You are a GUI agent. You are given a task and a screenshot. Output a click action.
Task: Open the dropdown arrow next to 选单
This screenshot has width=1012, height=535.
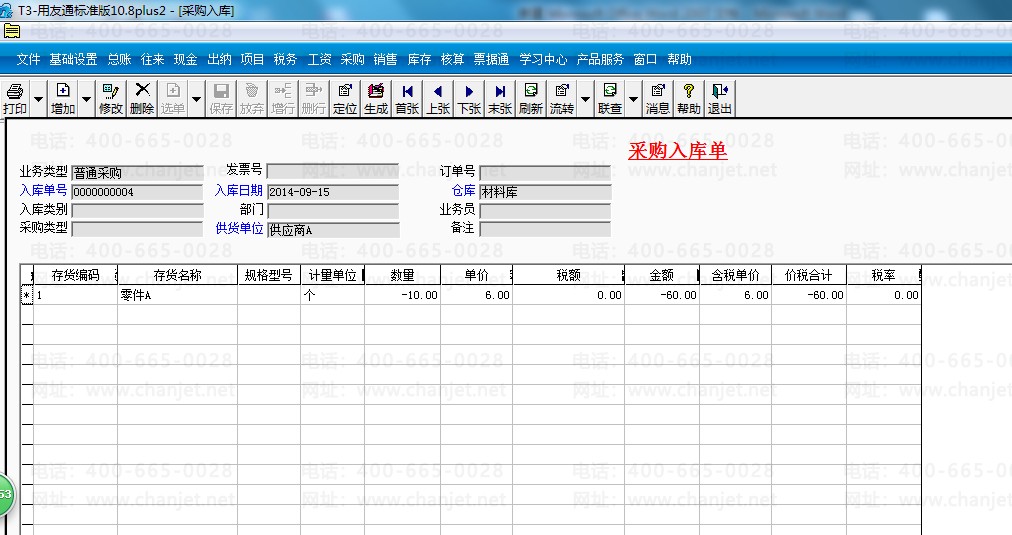click(x=197, y=99)
